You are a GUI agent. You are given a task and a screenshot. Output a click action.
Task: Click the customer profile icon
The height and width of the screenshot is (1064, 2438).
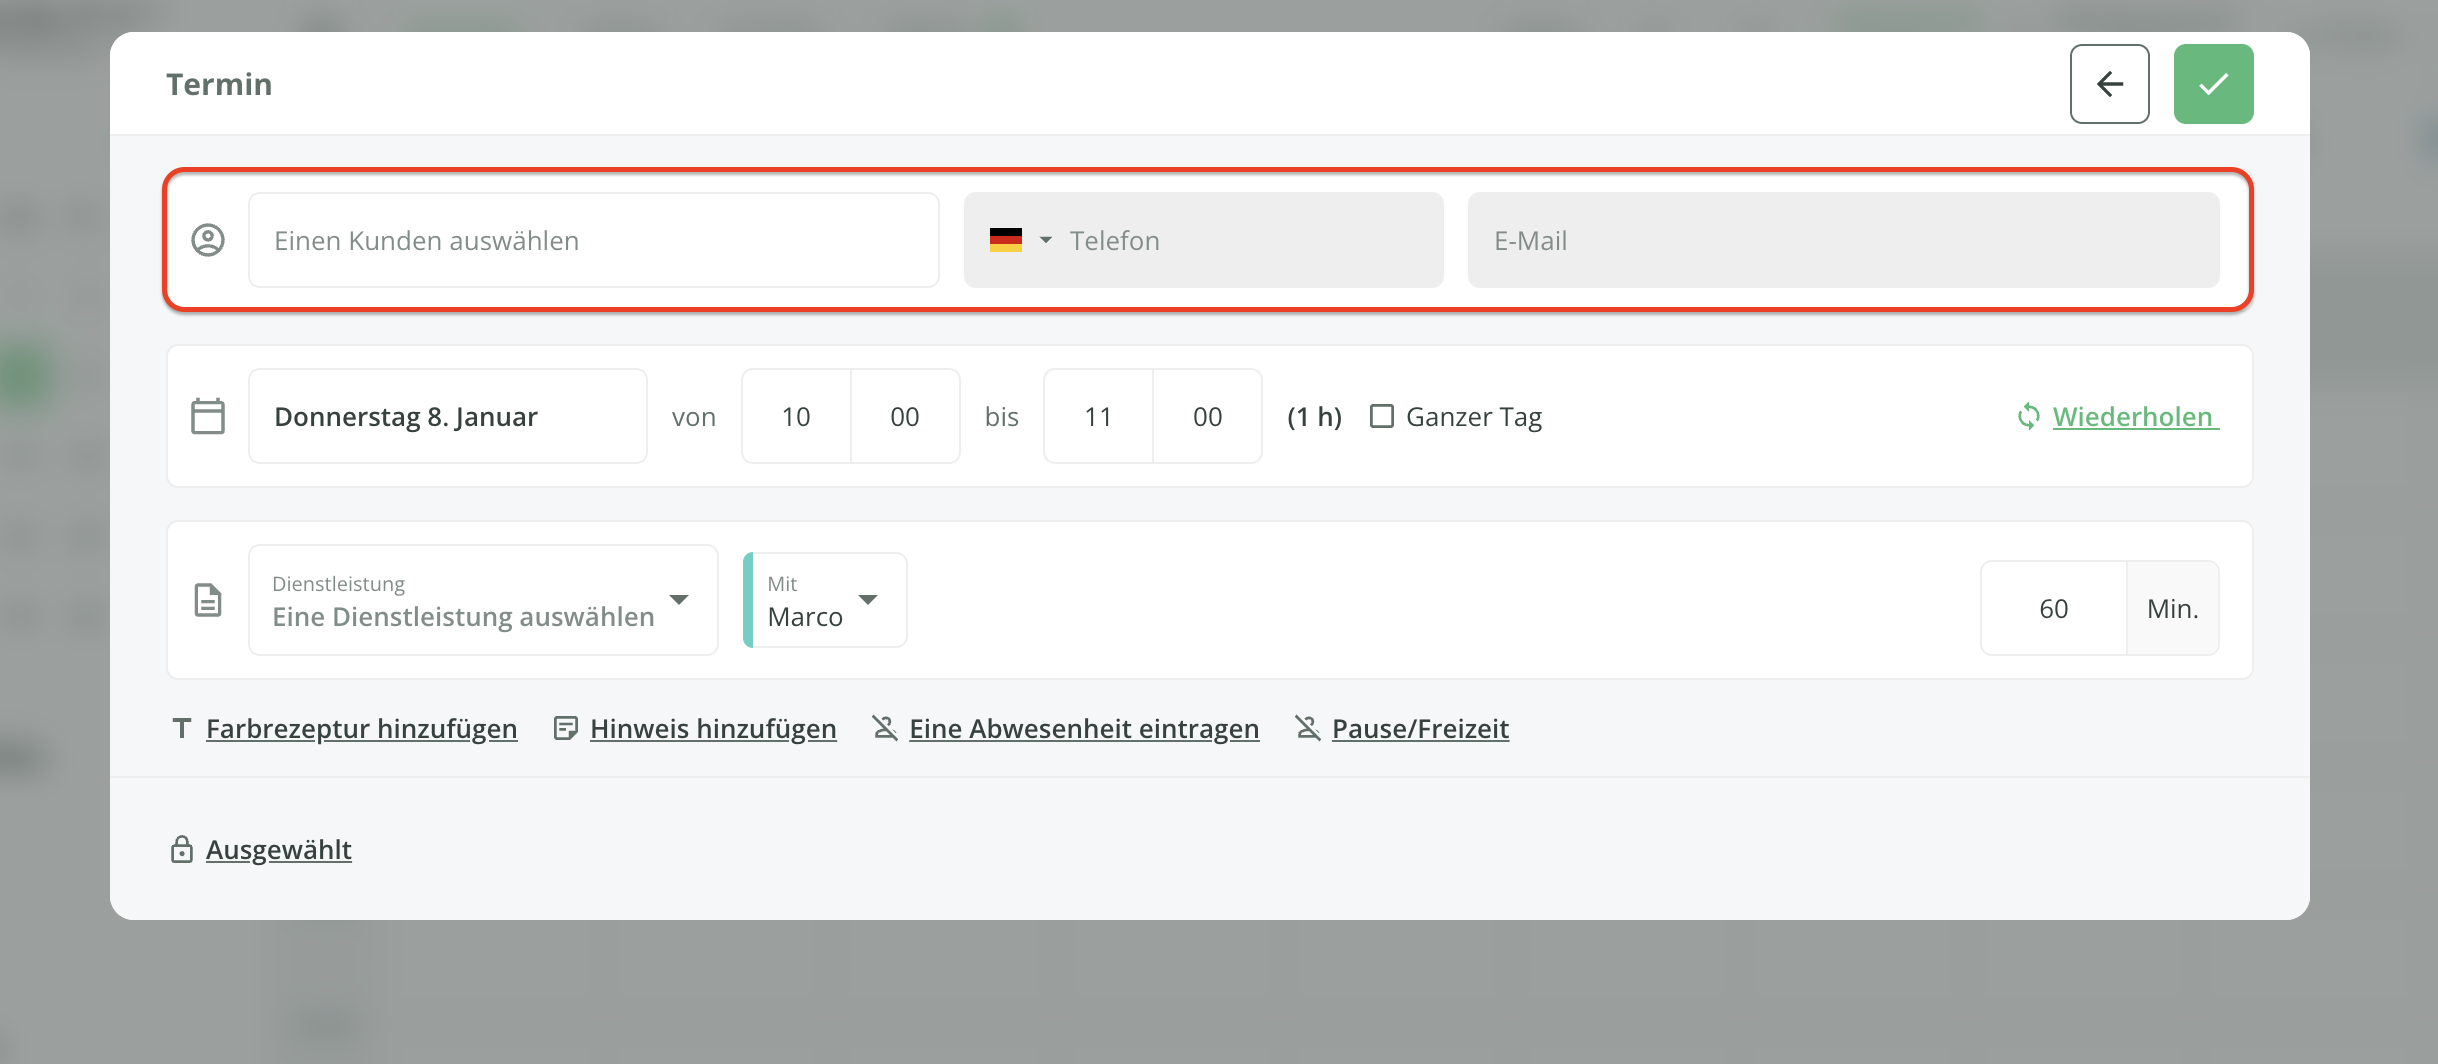click(208, 240)
